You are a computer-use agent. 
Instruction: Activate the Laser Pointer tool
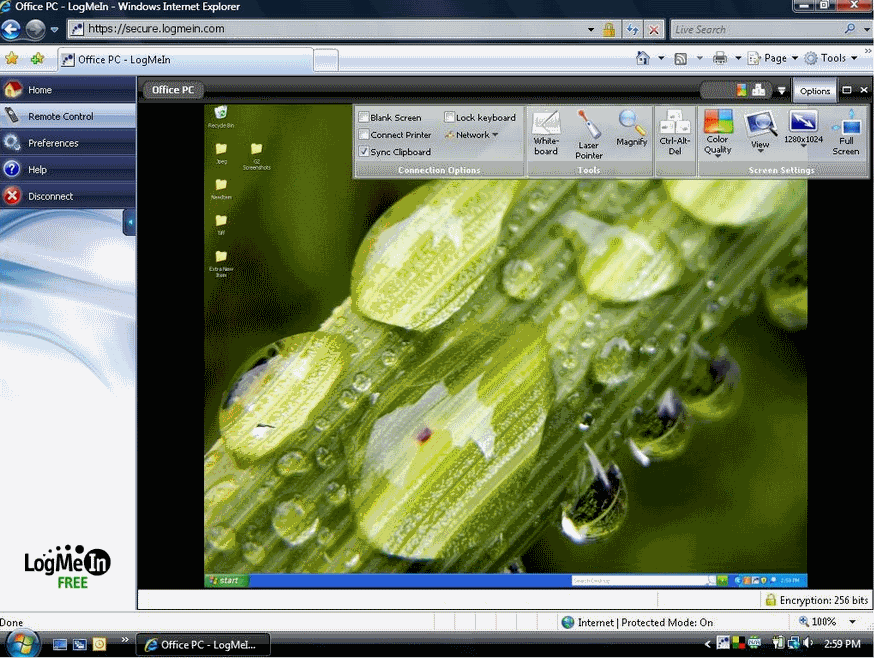pyautogui.click(x=589, y=134)
